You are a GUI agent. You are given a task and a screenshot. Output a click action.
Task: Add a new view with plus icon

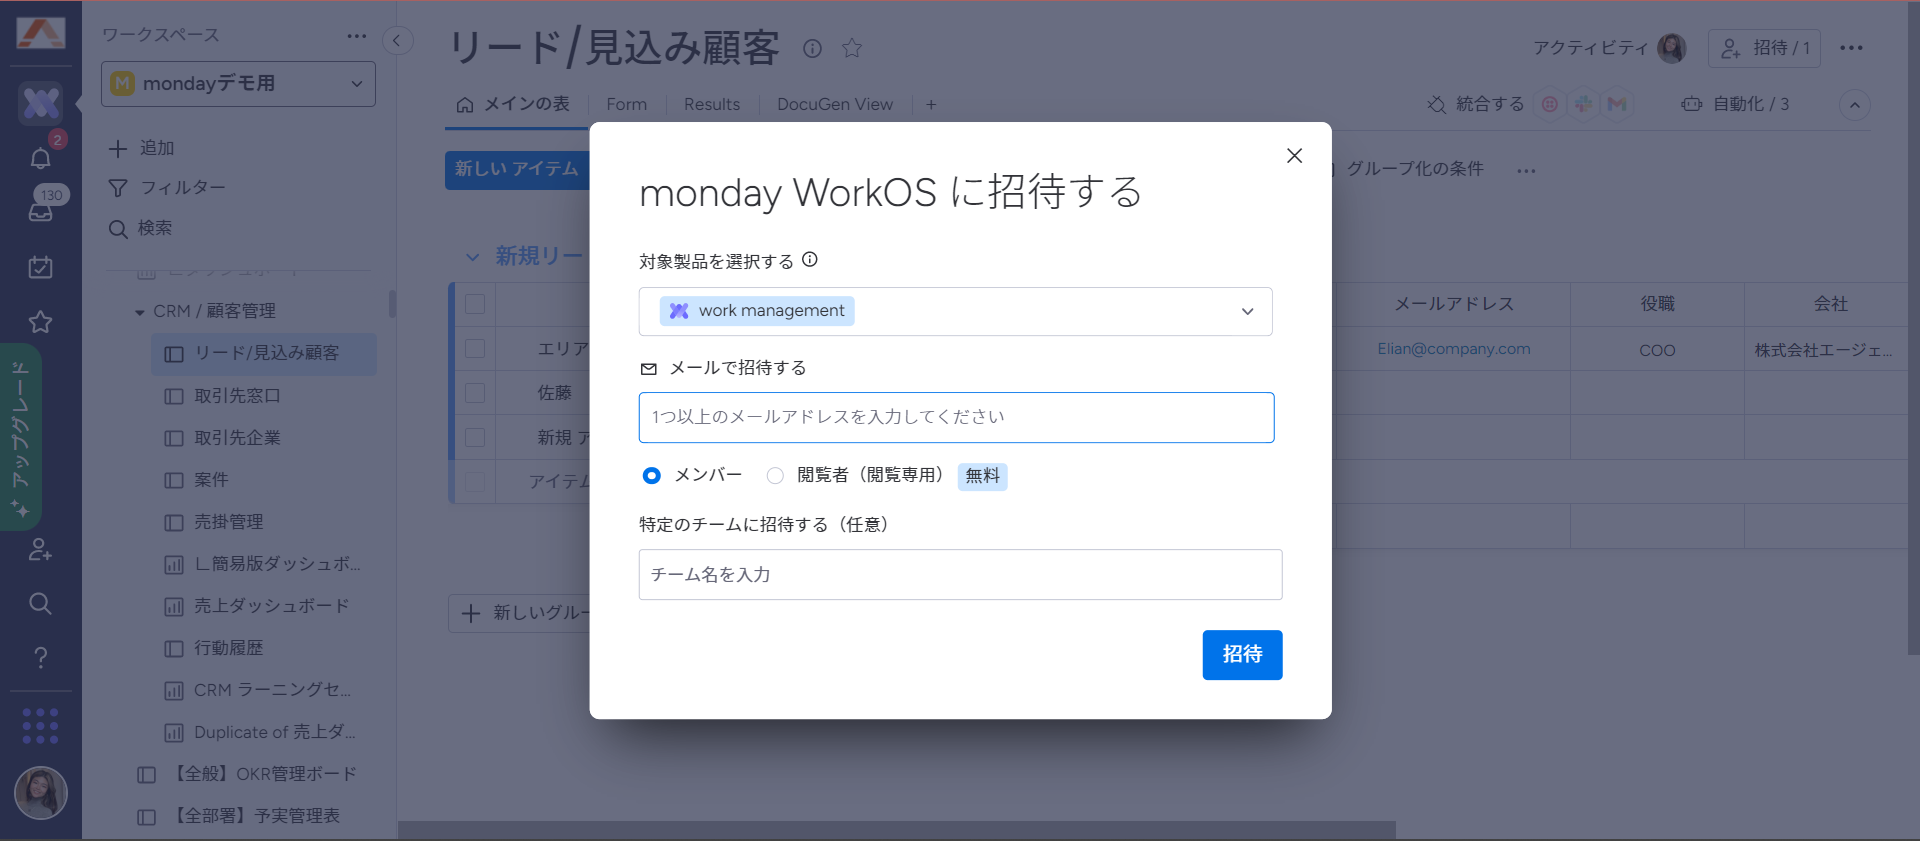tap(931, 104)
